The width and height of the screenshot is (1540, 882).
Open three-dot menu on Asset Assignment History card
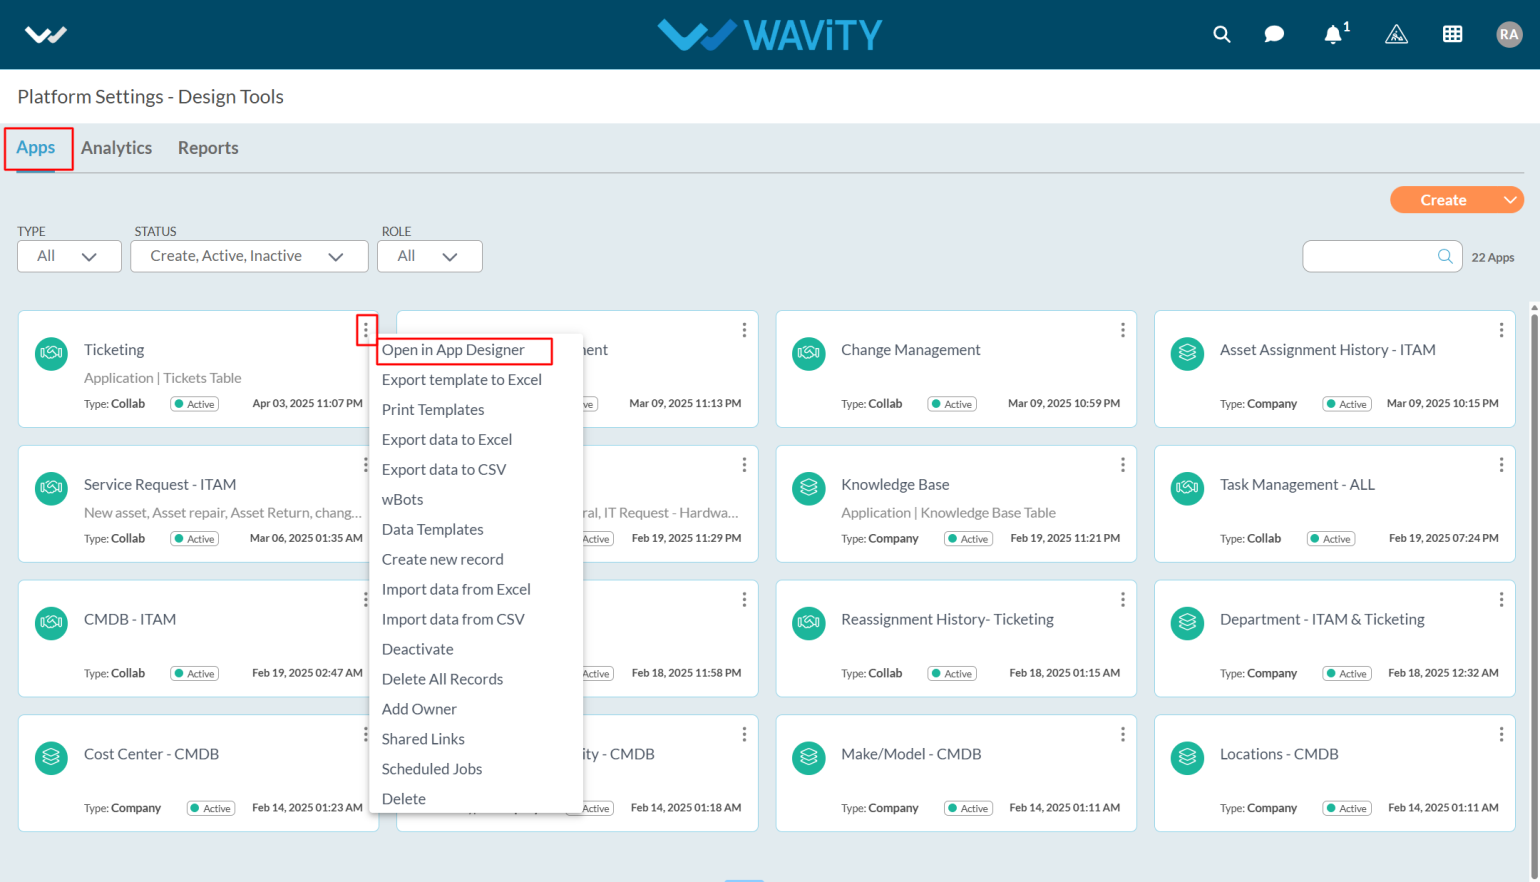pyautogui.click(x=1501, y=330)
